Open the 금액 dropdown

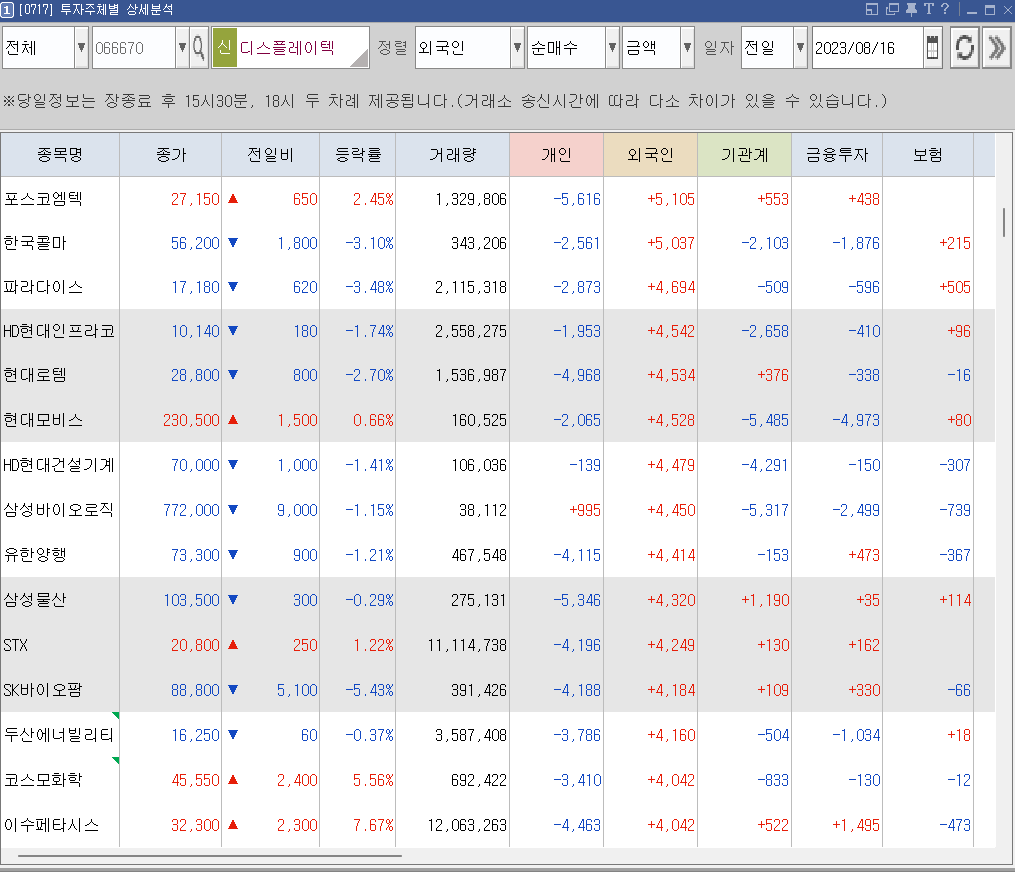pos(687,47)
